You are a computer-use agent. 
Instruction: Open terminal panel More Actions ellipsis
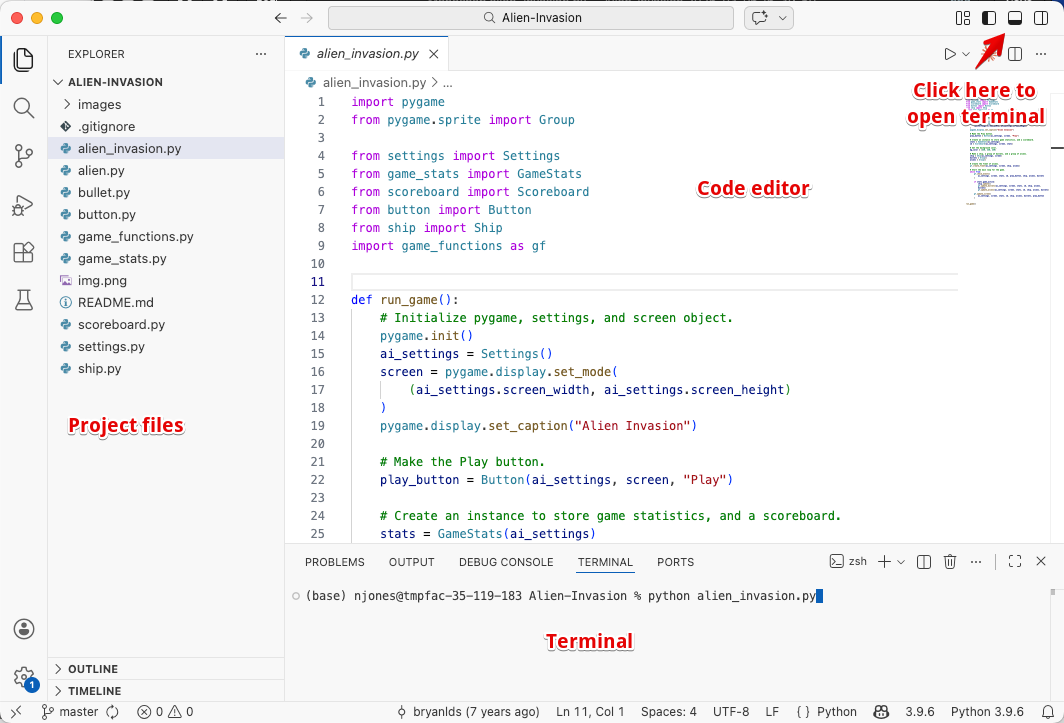pyautogui.click(x=976, y=561)
